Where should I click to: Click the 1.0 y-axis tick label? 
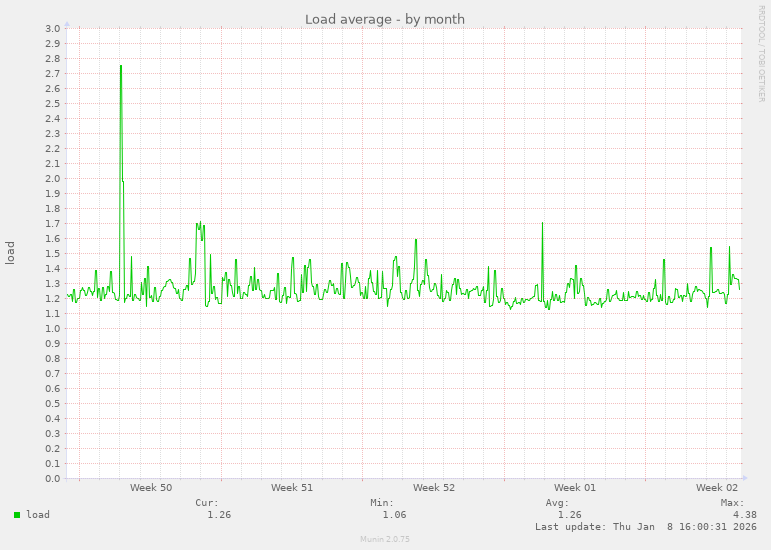pos(53,329)
